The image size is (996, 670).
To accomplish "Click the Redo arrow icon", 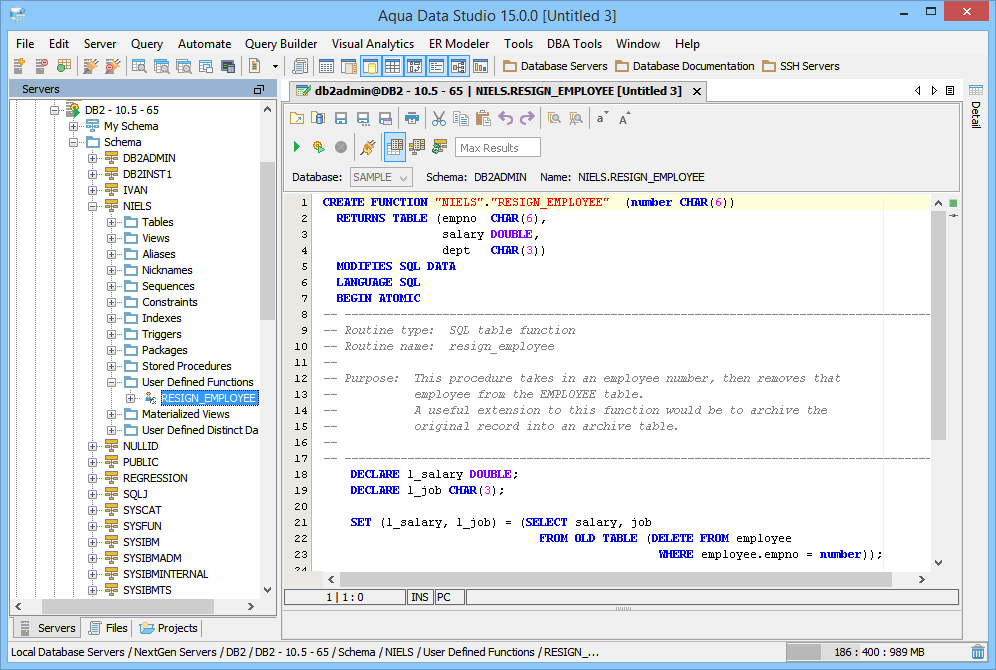I will [527, 118].
